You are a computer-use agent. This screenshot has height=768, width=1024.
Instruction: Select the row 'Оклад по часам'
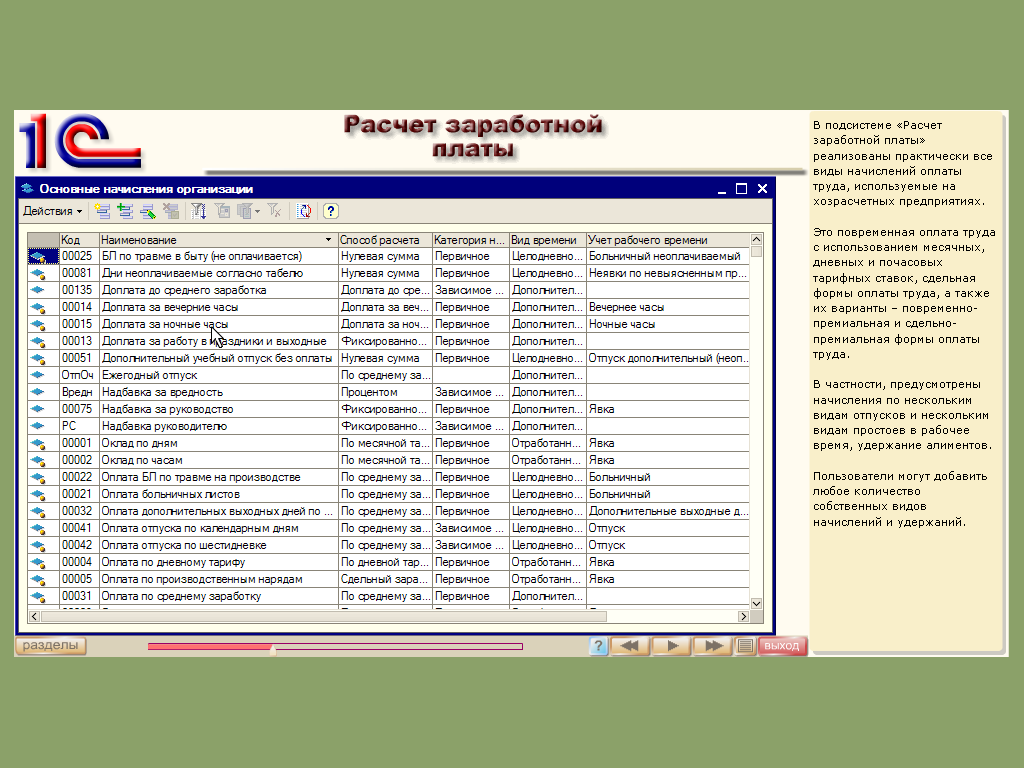389,460
